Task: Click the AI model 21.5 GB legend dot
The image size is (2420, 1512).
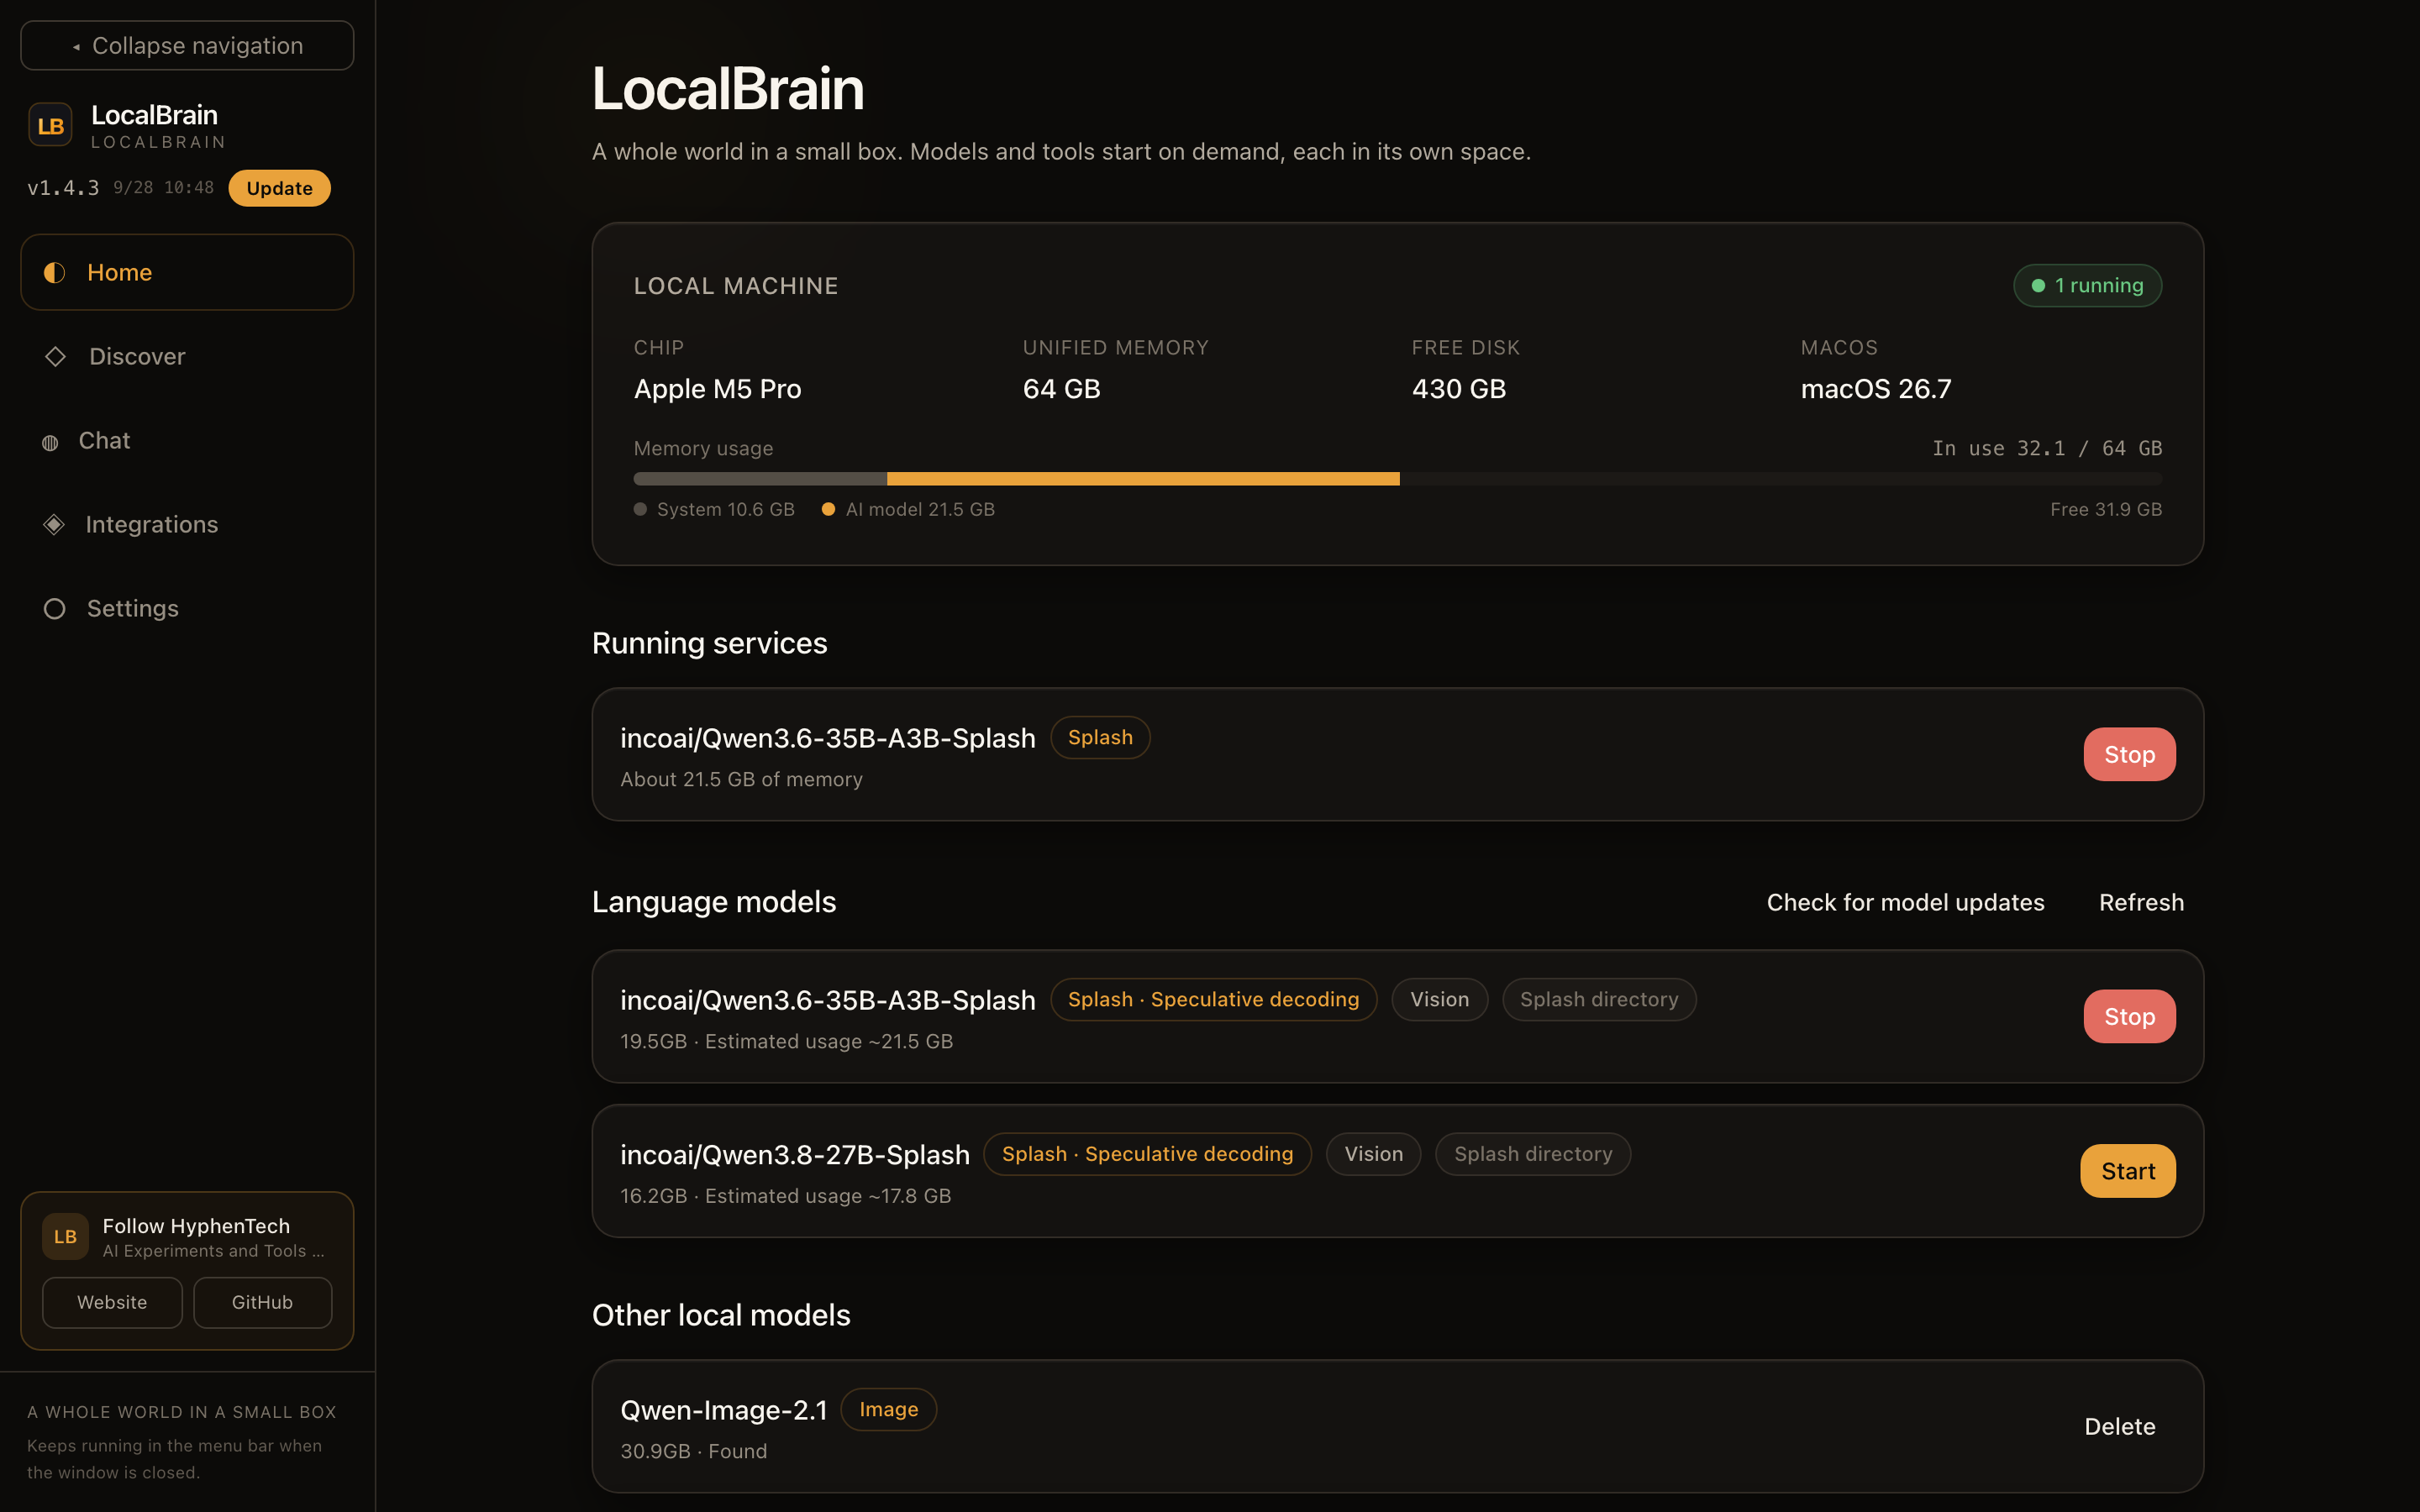Action: tap(828, 509)
